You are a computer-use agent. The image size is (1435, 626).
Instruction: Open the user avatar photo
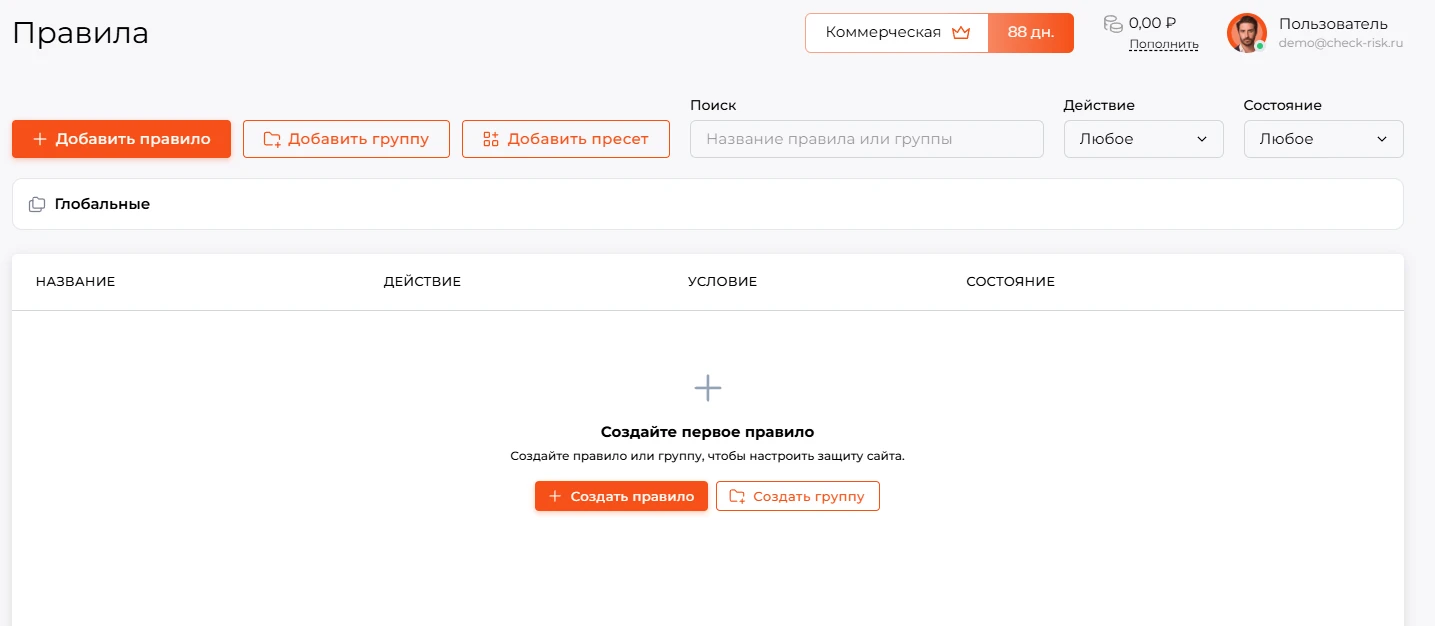tap(1246, 33)
